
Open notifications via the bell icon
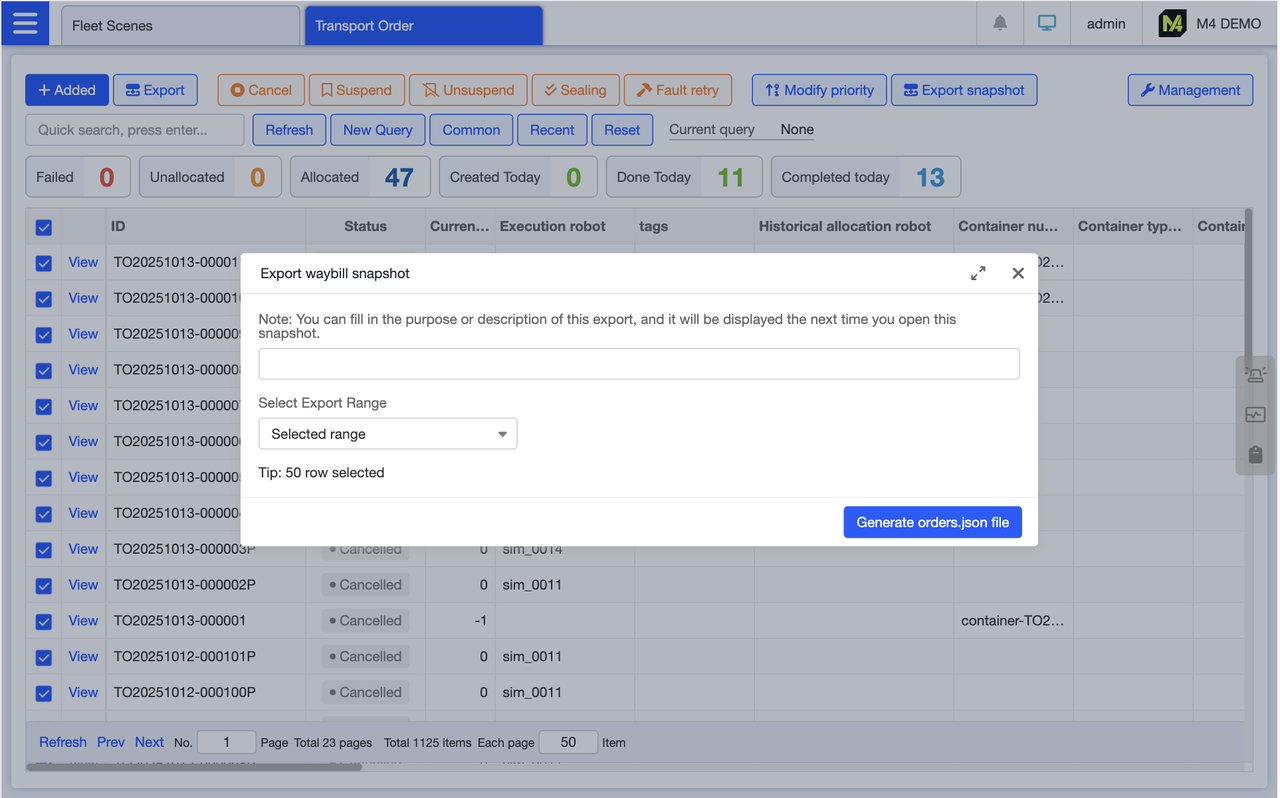coord(999,24)
